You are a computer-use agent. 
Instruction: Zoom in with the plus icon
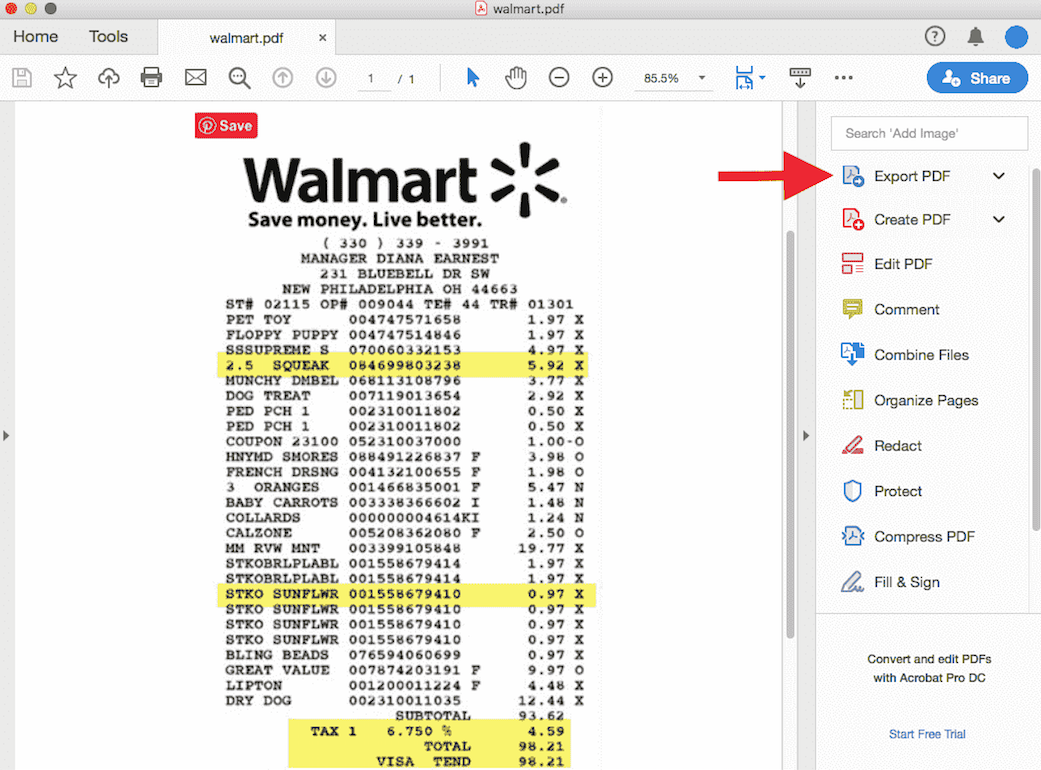pos(602,78)
